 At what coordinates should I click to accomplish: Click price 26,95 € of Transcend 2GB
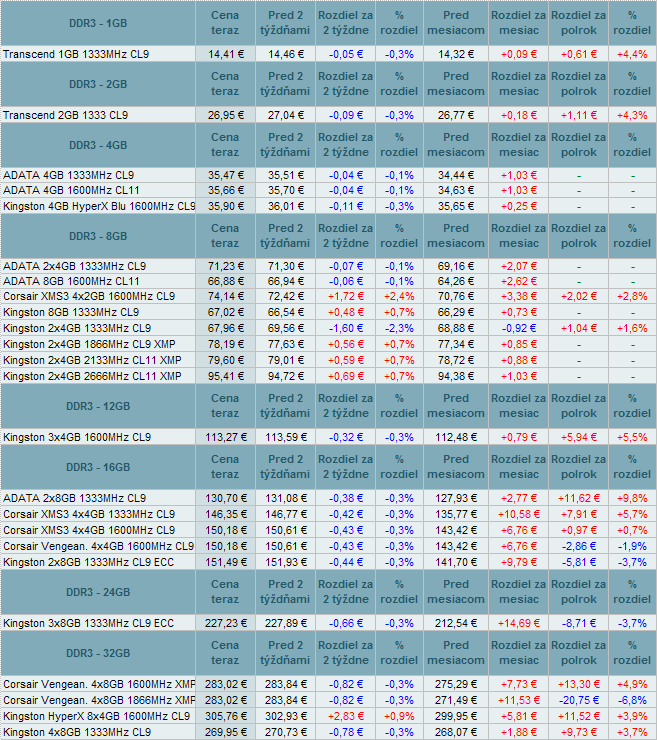click(226, 115)
